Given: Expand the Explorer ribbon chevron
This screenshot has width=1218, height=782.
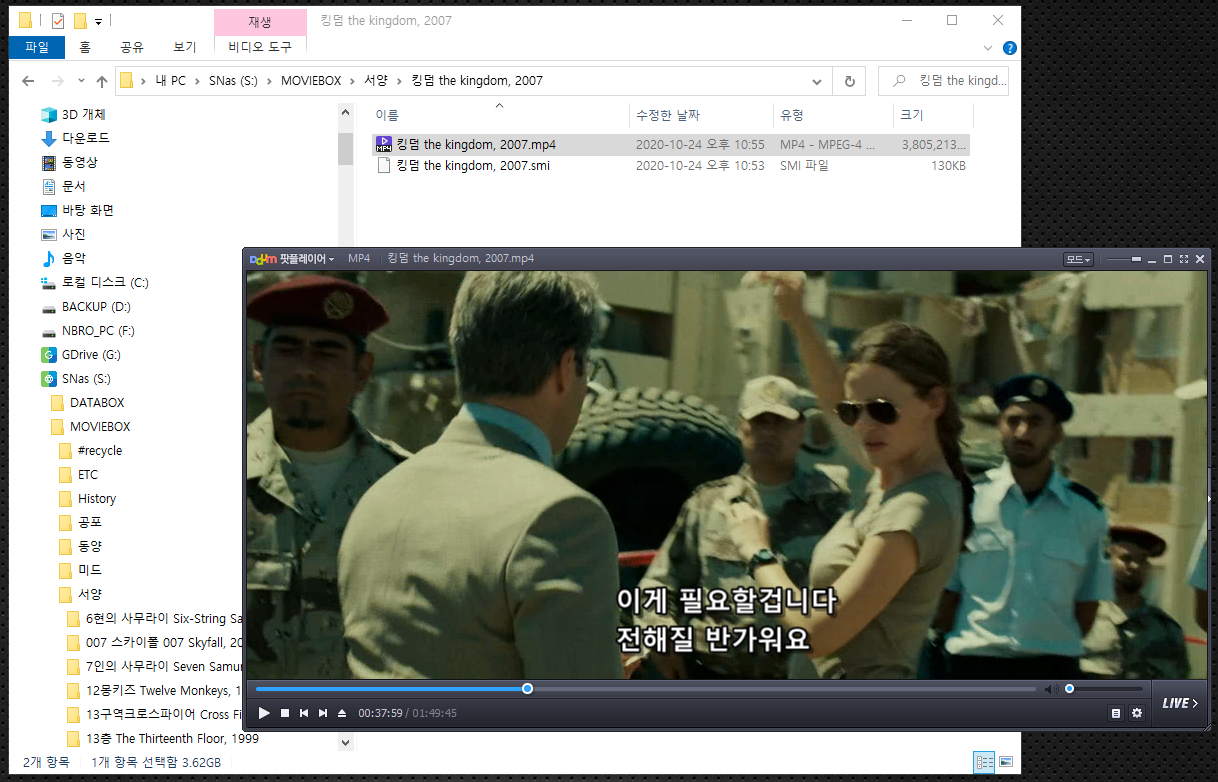Looking at the screenshot, I should pos(988,47).
